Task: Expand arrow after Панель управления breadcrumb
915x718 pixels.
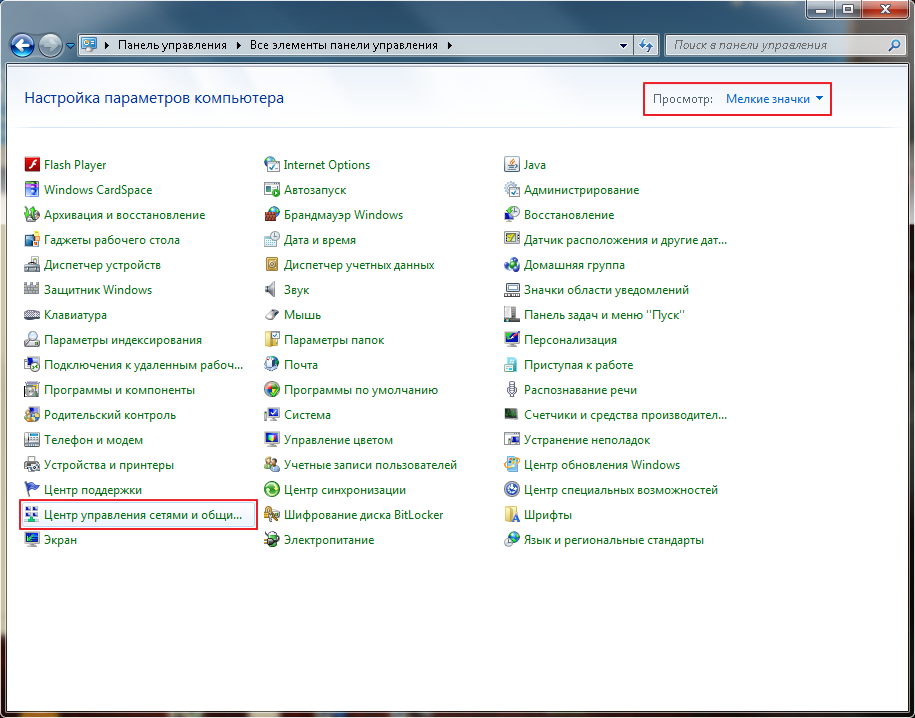Action: 239,46
